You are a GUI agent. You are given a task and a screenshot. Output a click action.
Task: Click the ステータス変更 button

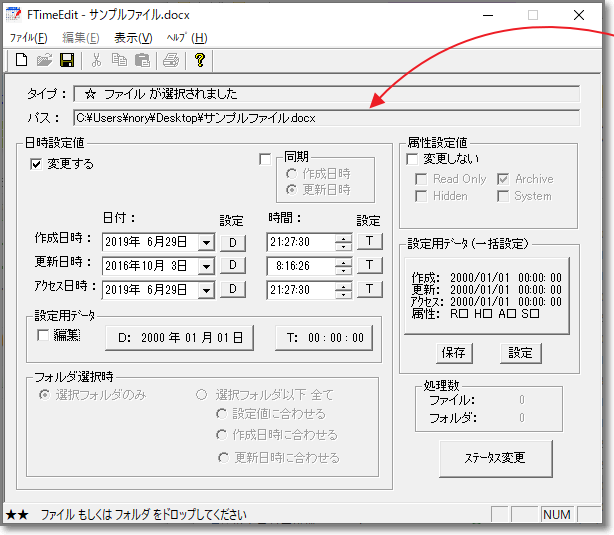[493, 459]
